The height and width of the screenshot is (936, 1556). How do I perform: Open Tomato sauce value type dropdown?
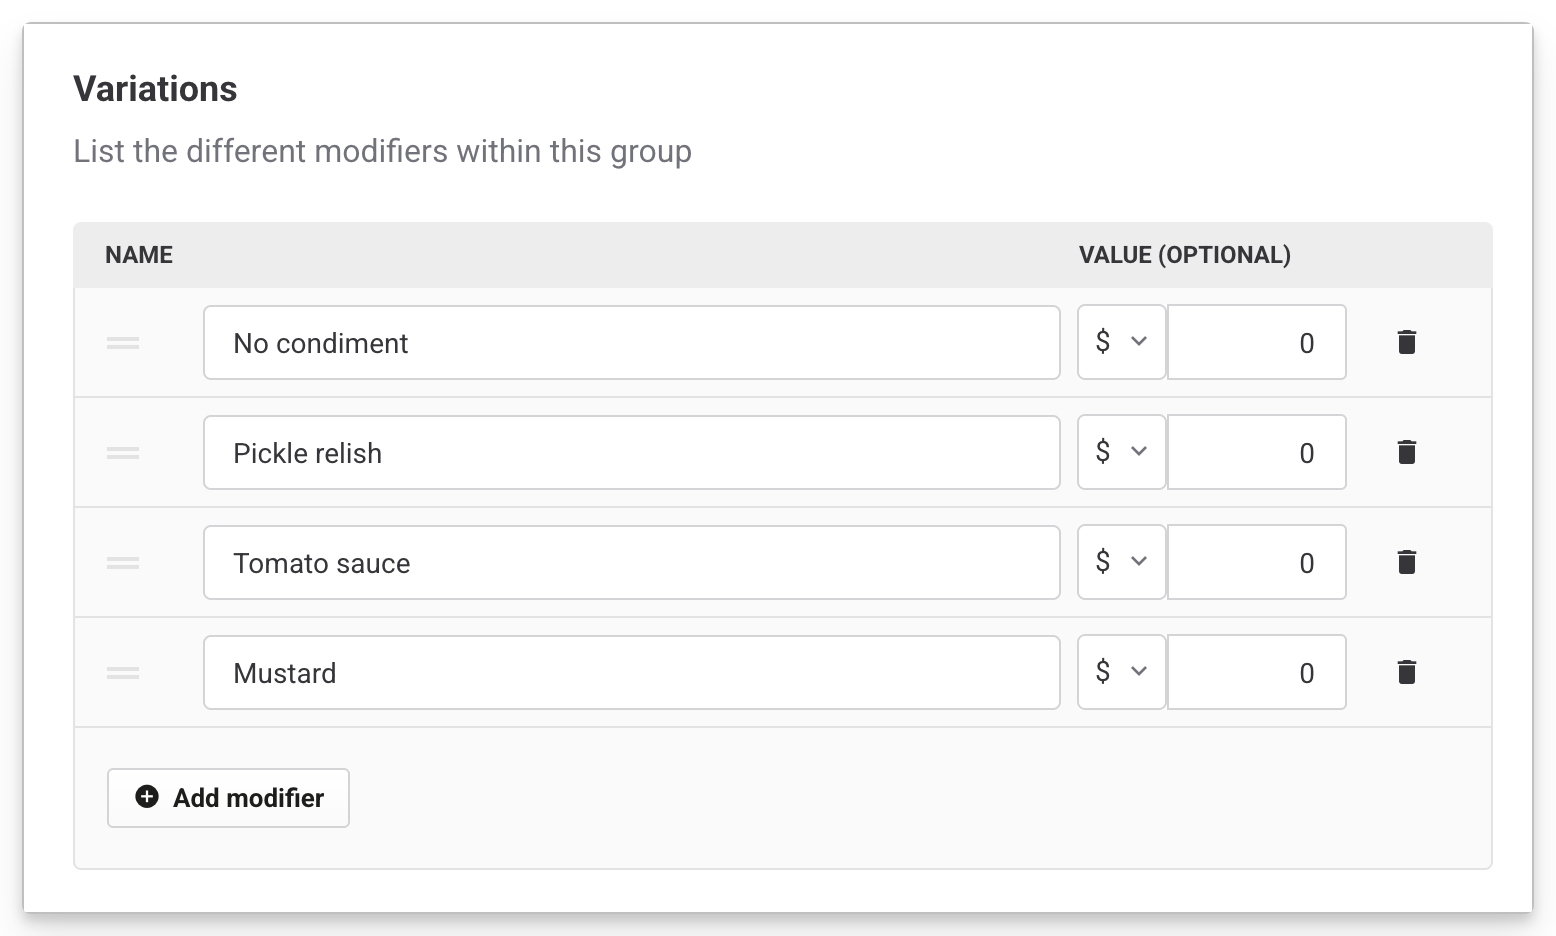(1121, 562)
